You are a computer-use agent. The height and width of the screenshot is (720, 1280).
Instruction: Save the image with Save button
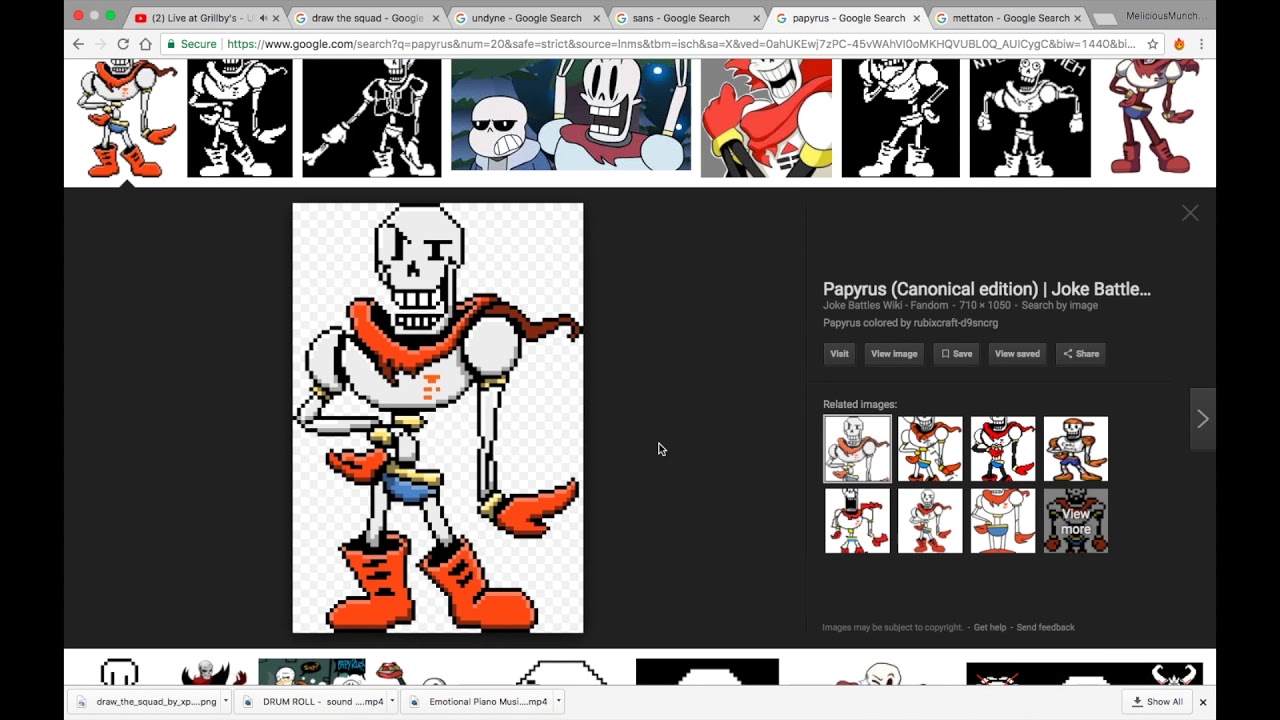pyautogui.click(x=956, y=353)
